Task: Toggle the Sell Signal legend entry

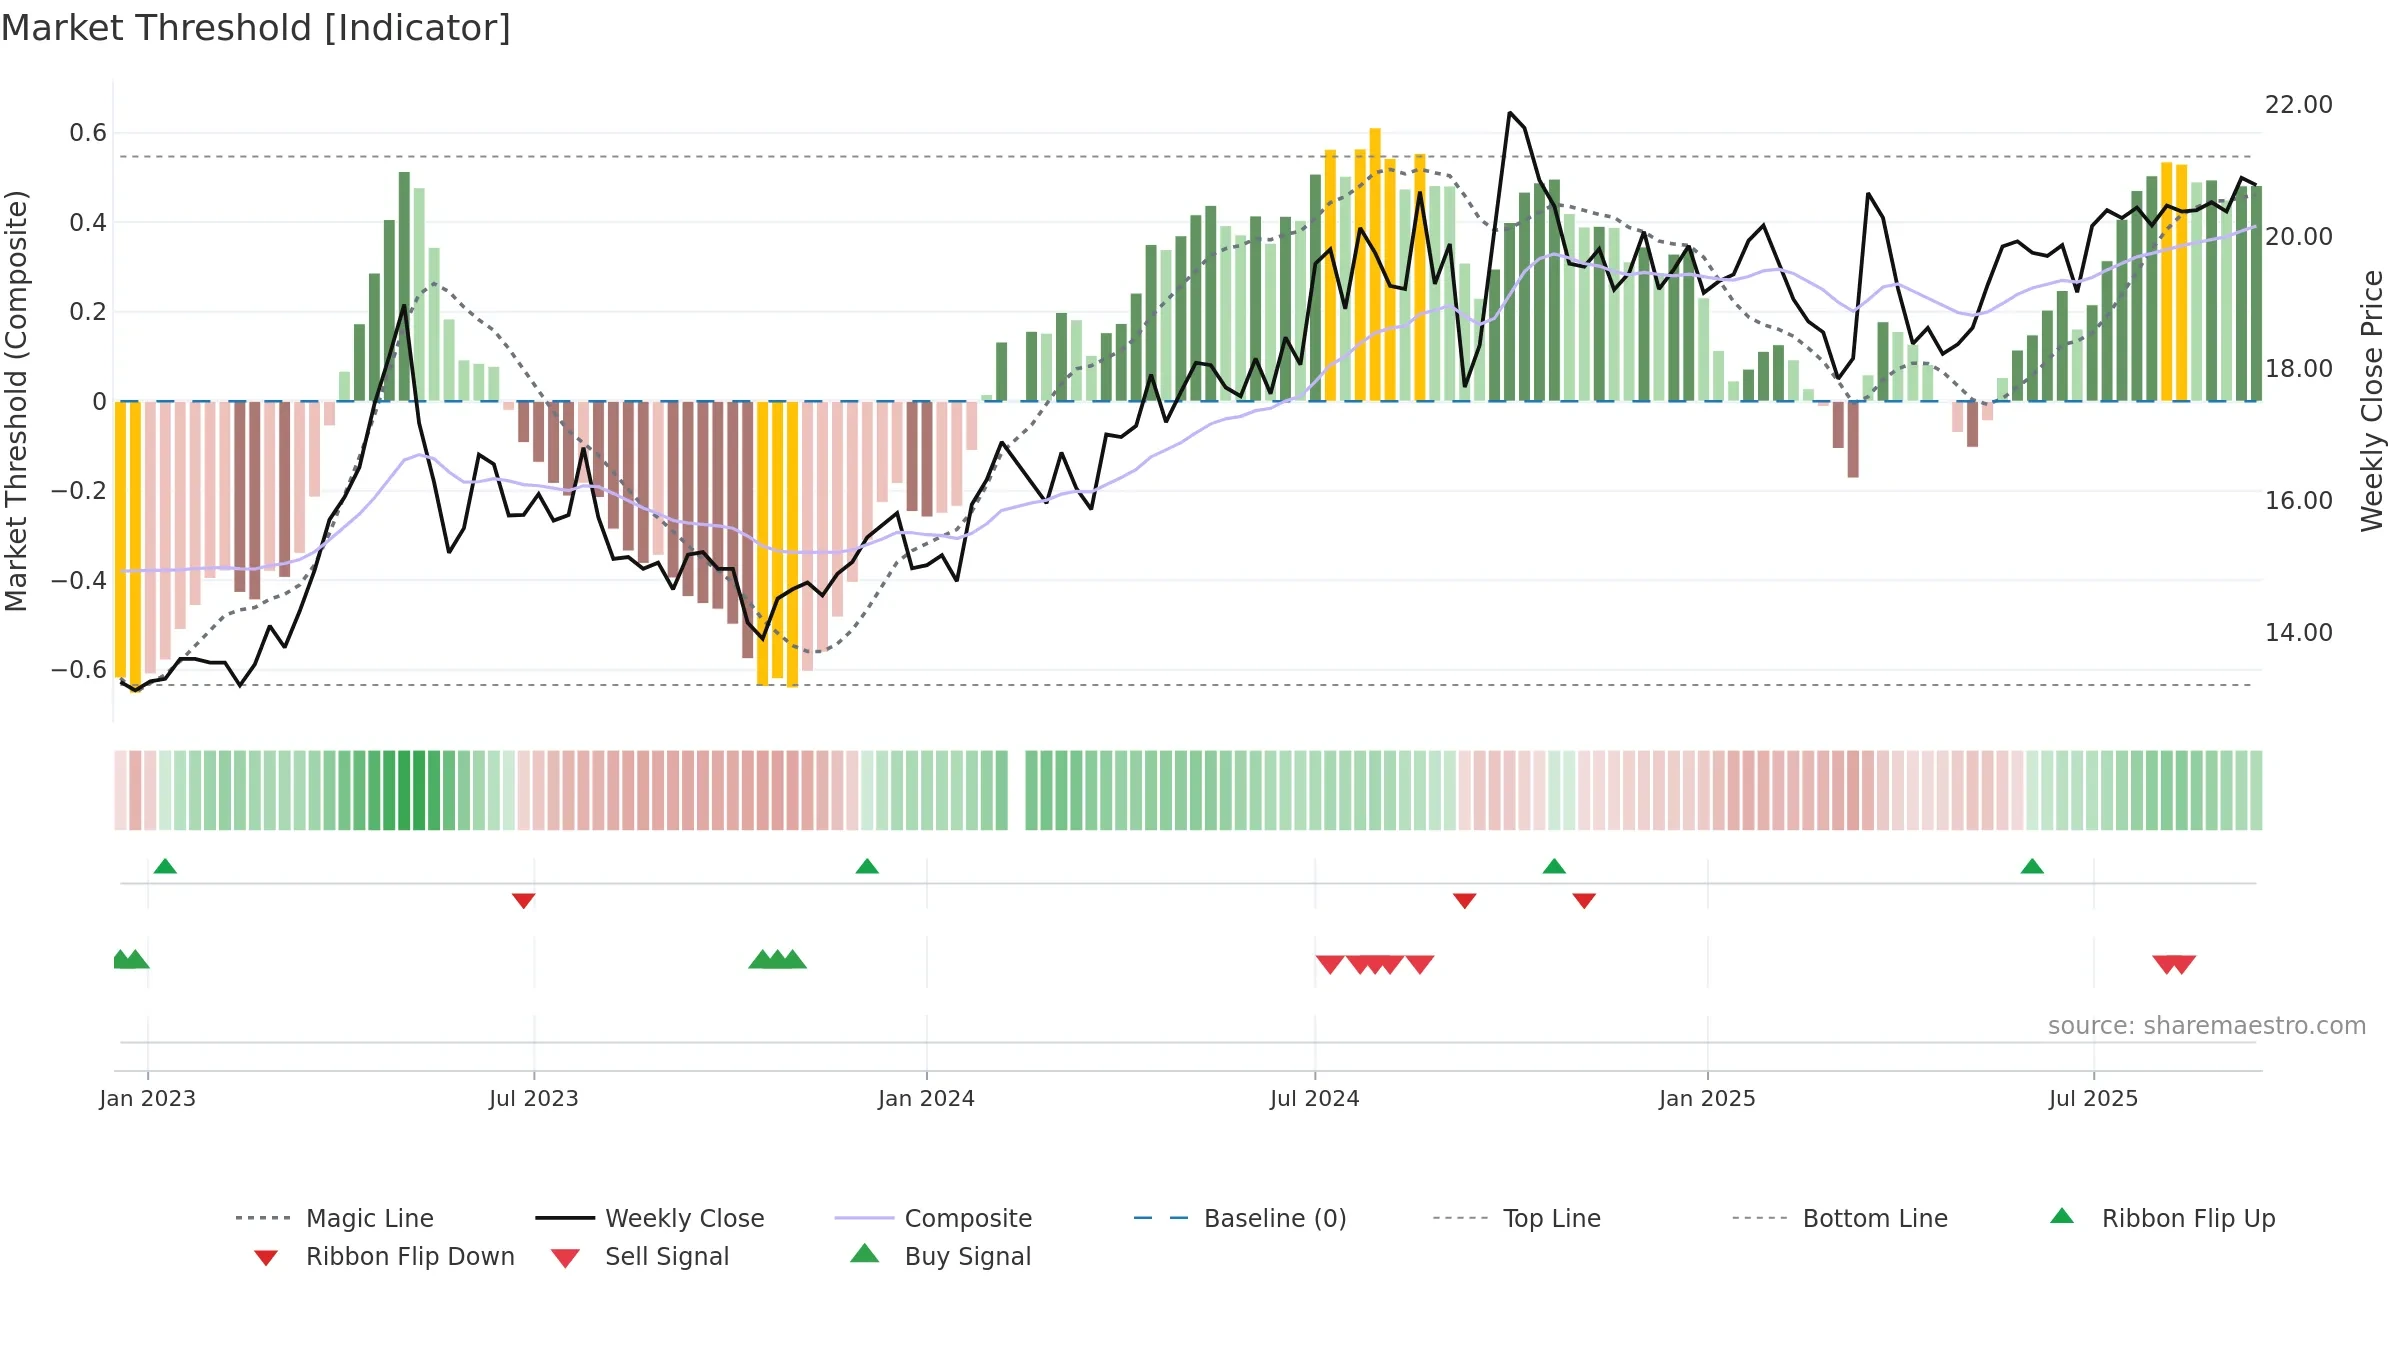Action: [x=640, y=1256]
